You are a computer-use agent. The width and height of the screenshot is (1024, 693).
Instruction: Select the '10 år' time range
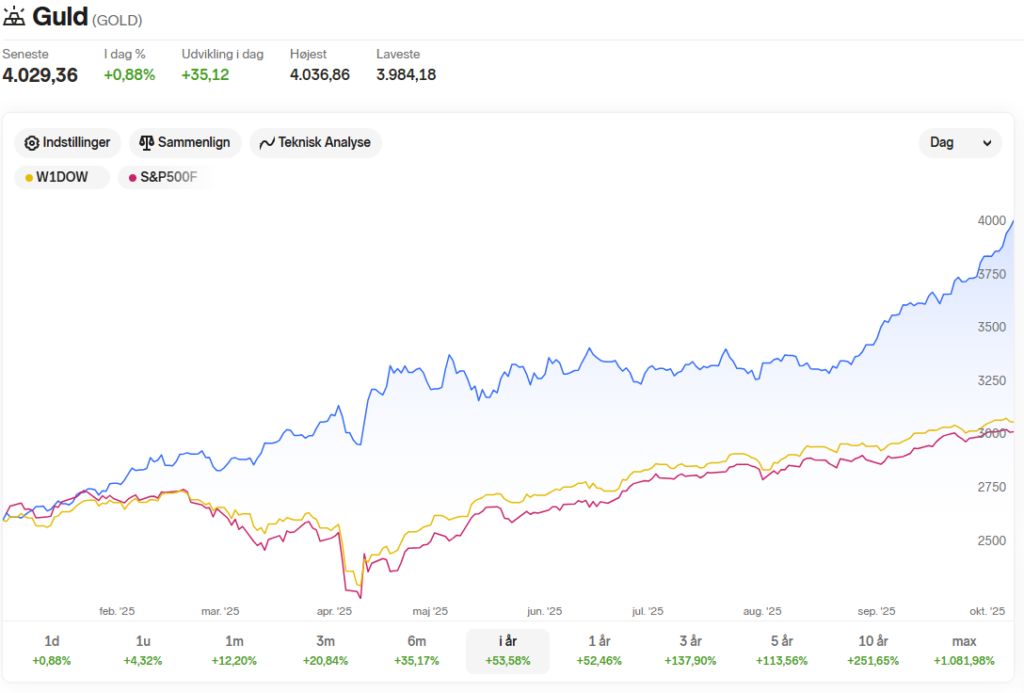pyautogui.click(x=872, y=651)
